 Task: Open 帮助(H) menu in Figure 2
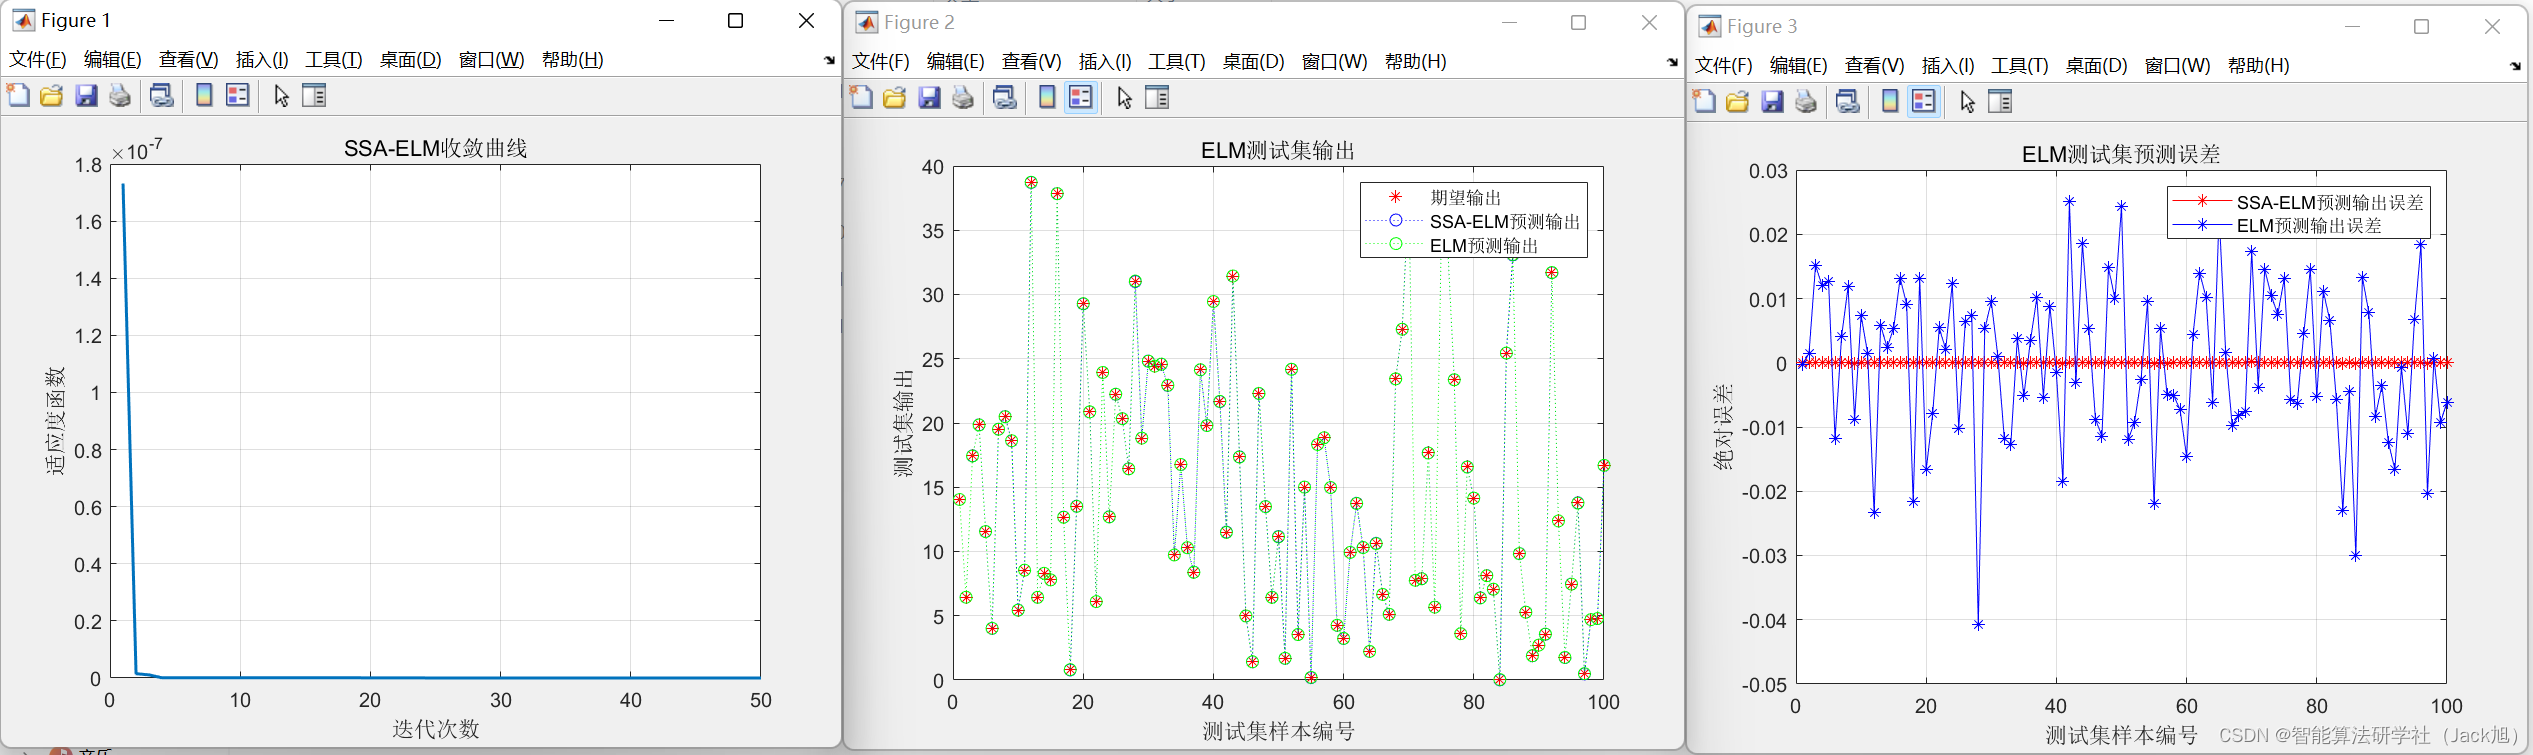click(x=1416, y=62)
